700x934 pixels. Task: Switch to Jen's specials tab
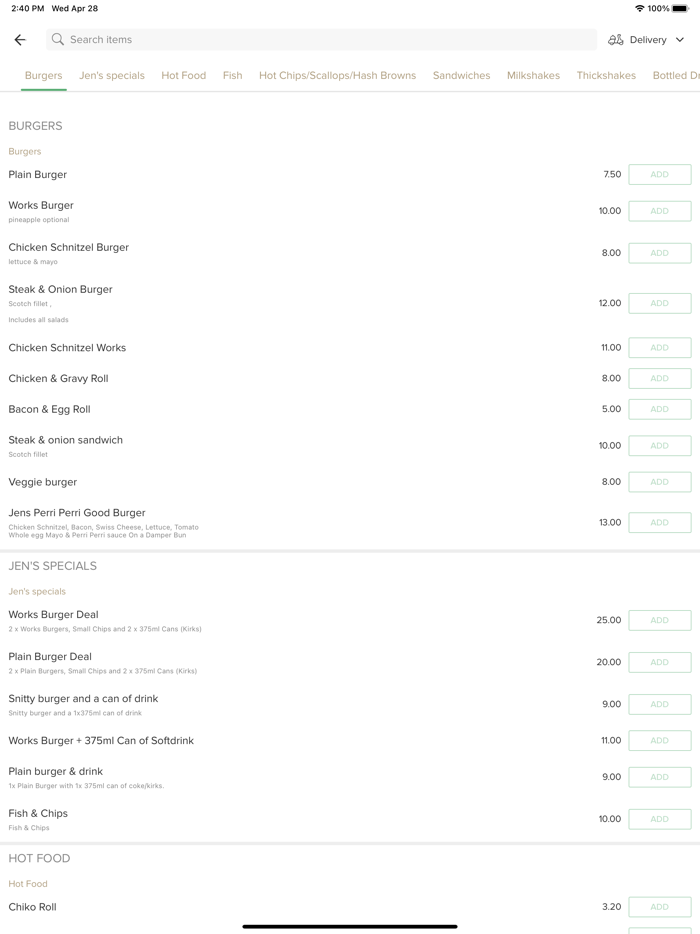112,76
